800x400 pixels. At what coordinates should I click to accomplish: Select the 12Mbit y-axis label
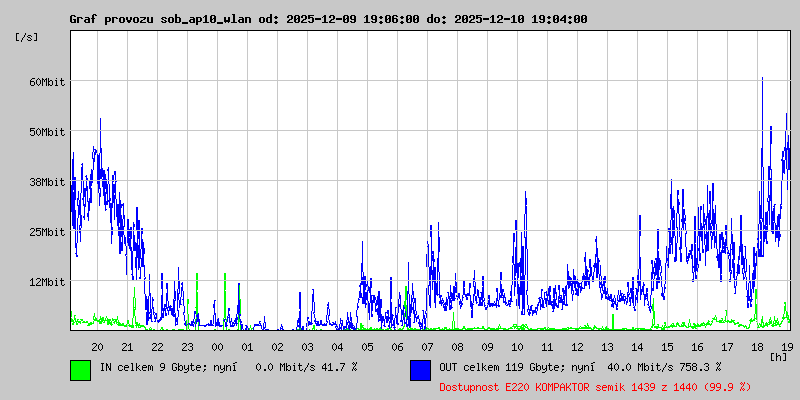tap(47, 282)
